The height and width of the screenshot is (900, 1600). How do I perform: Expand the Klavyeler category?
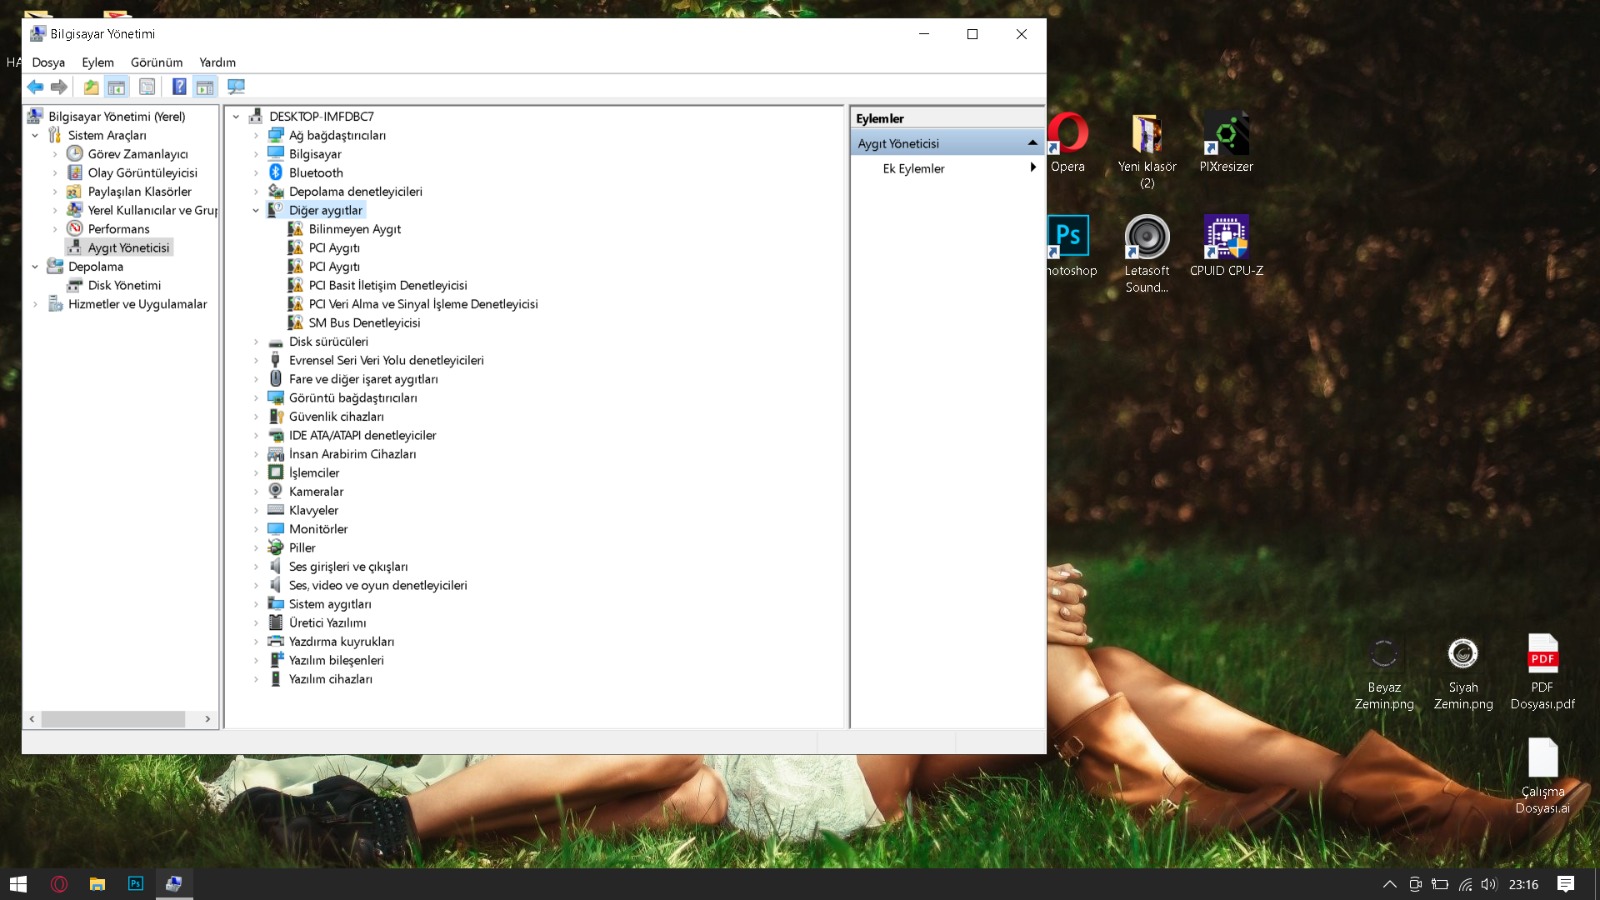(x=256, y=511)
